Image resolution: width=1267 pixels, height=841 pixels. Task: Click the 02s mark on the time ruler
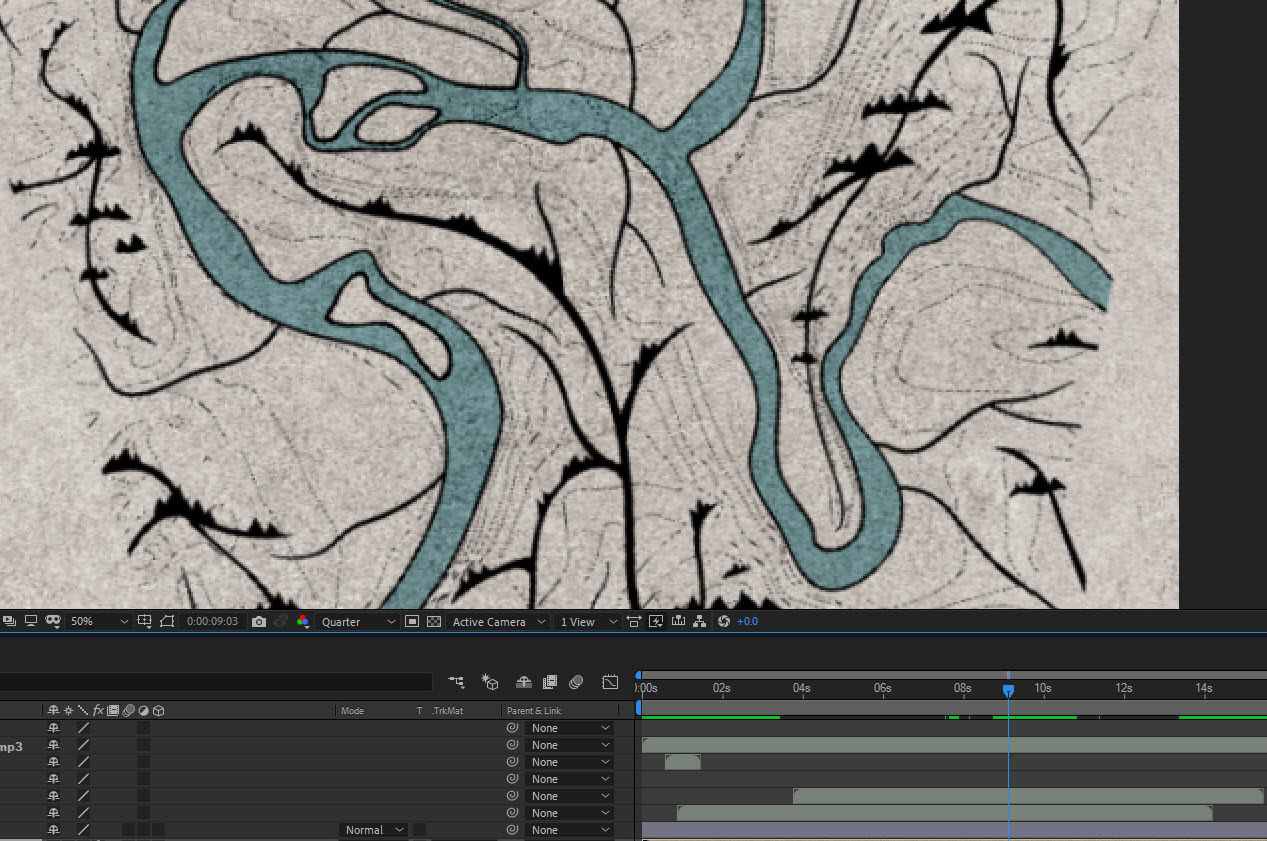(721, 688)
